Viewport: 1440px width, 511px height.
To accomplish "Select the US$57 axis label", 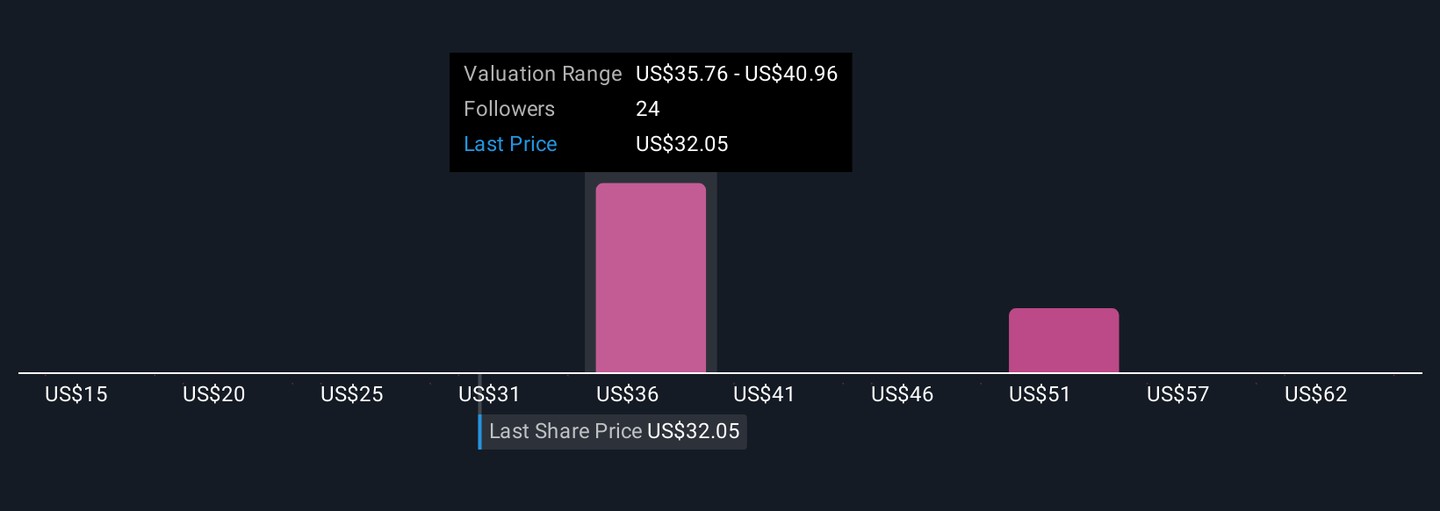I will [1177, 395].
